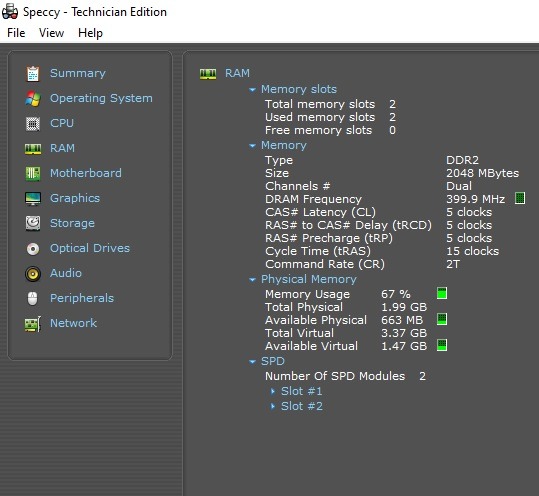539x496 pixels.
Task: Click the Motherboard icon in sidebar
Action: pos(33,174)
